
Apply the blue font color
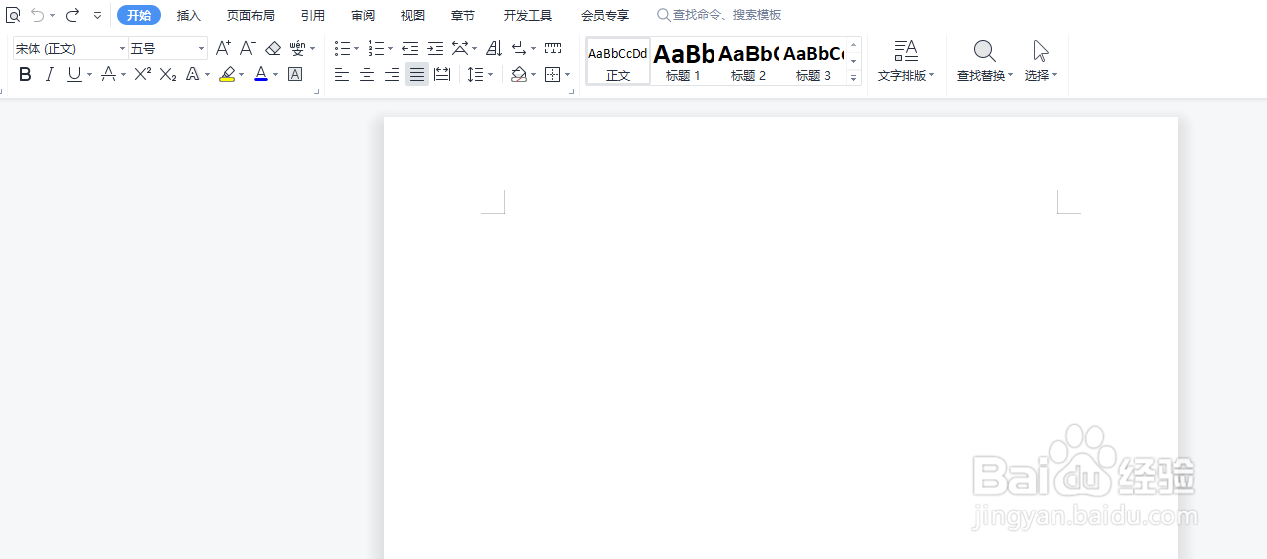(x=261, y=74)
